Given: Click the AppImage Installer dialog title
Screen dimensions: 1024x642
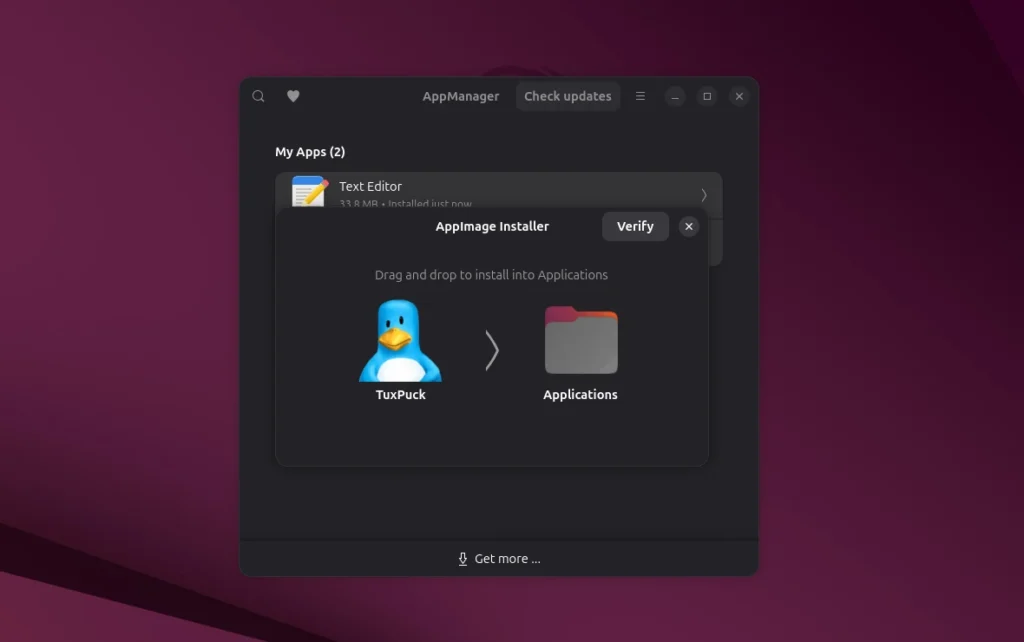Looking at the screenshot, I should (492, 226).
